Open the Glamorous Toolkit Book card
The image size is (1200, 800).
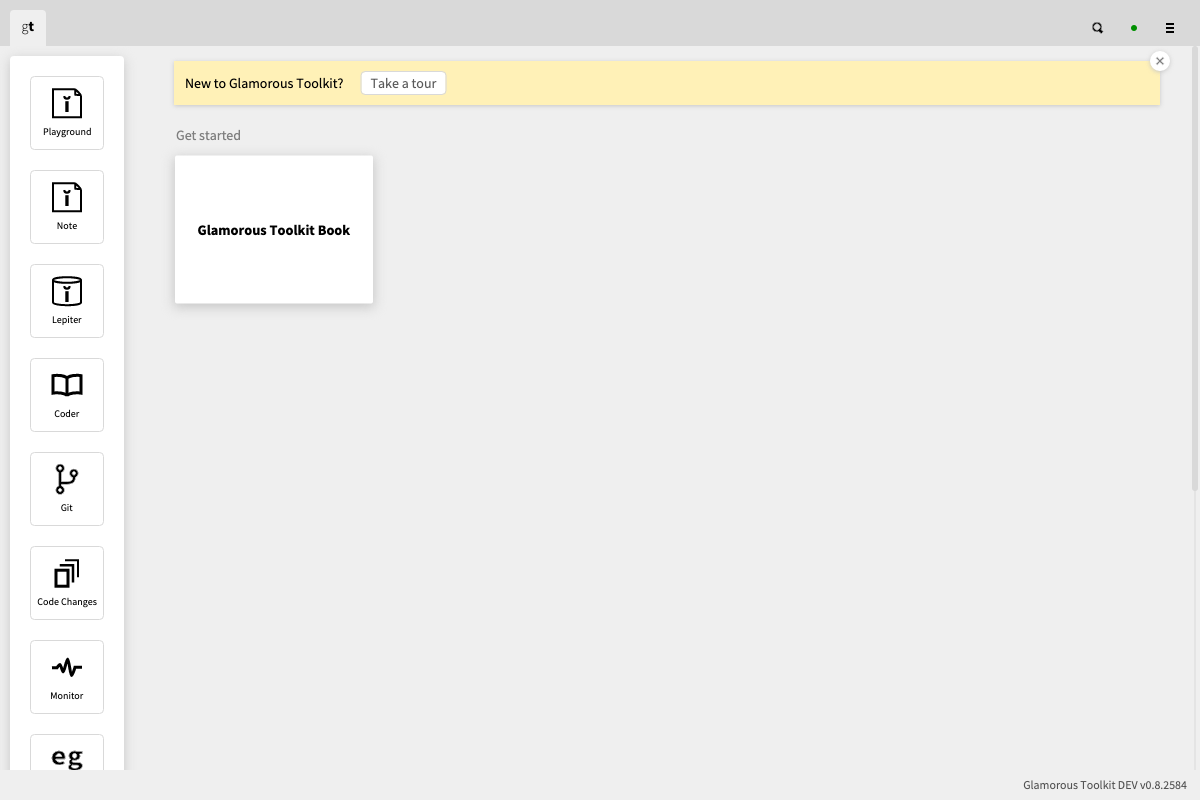274,229
